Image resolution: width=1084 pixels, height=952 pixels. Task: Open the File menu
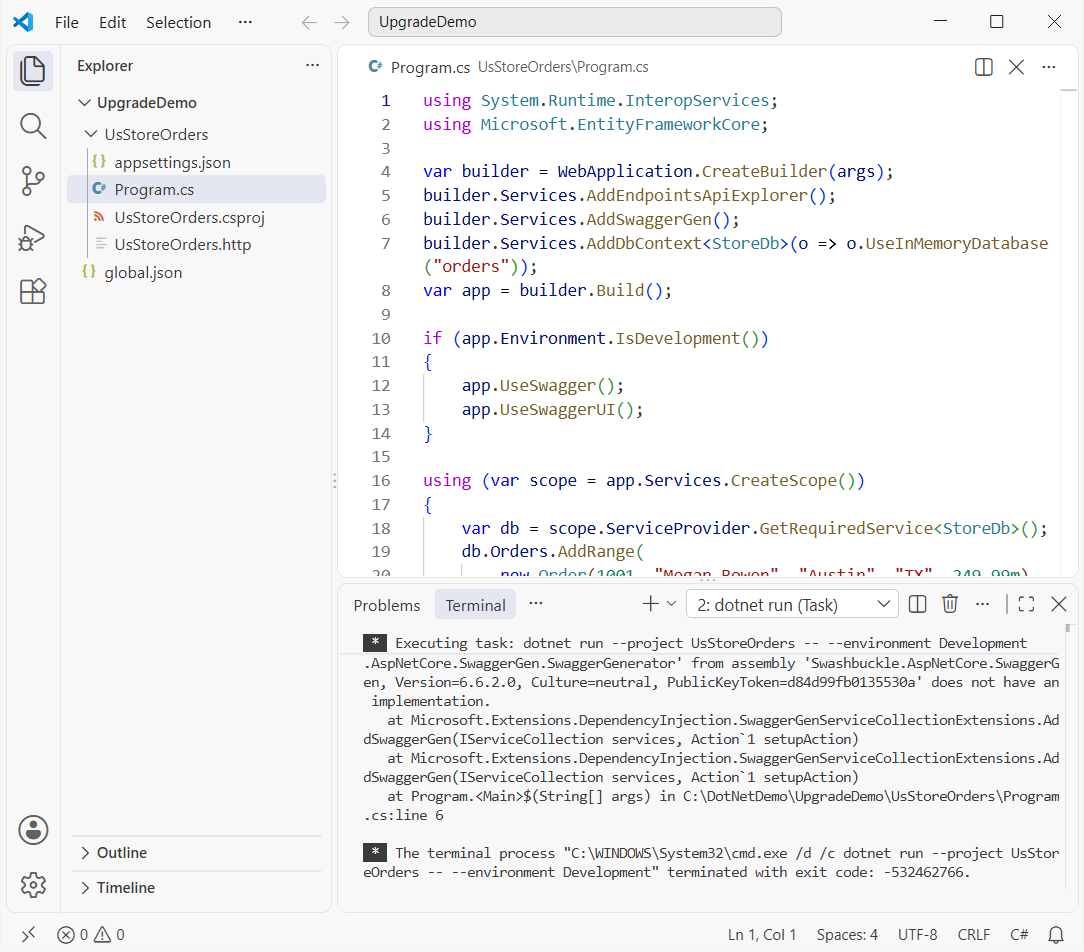(66, 23)
